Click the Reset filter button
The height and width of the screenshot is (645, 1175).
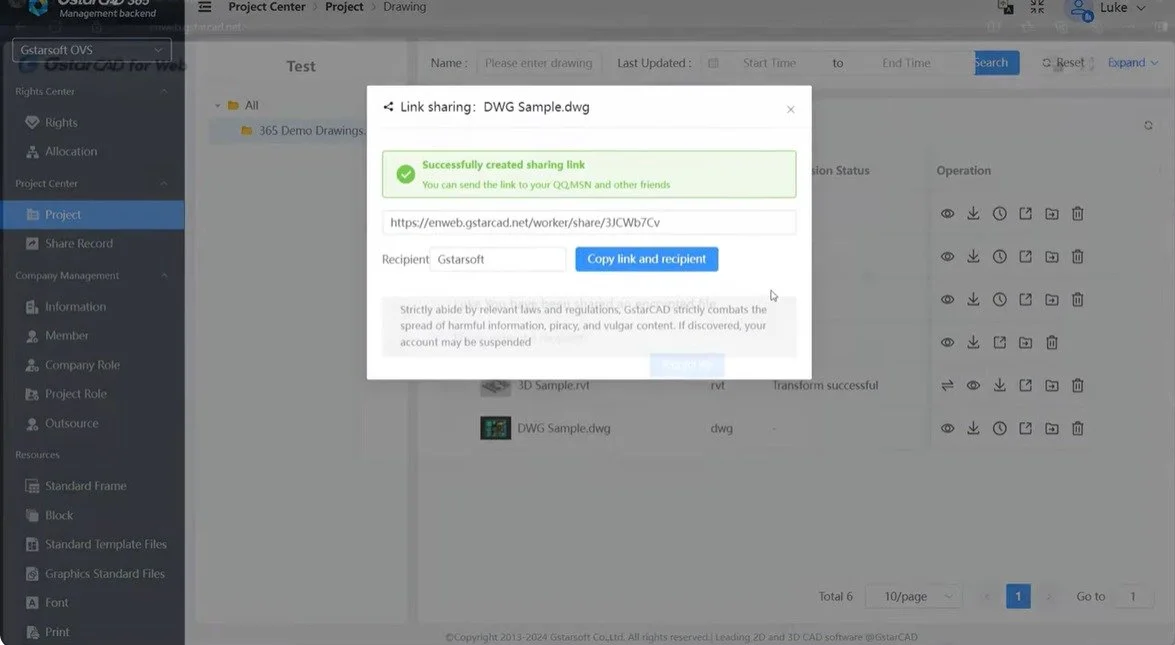(x=1063, y=63)
